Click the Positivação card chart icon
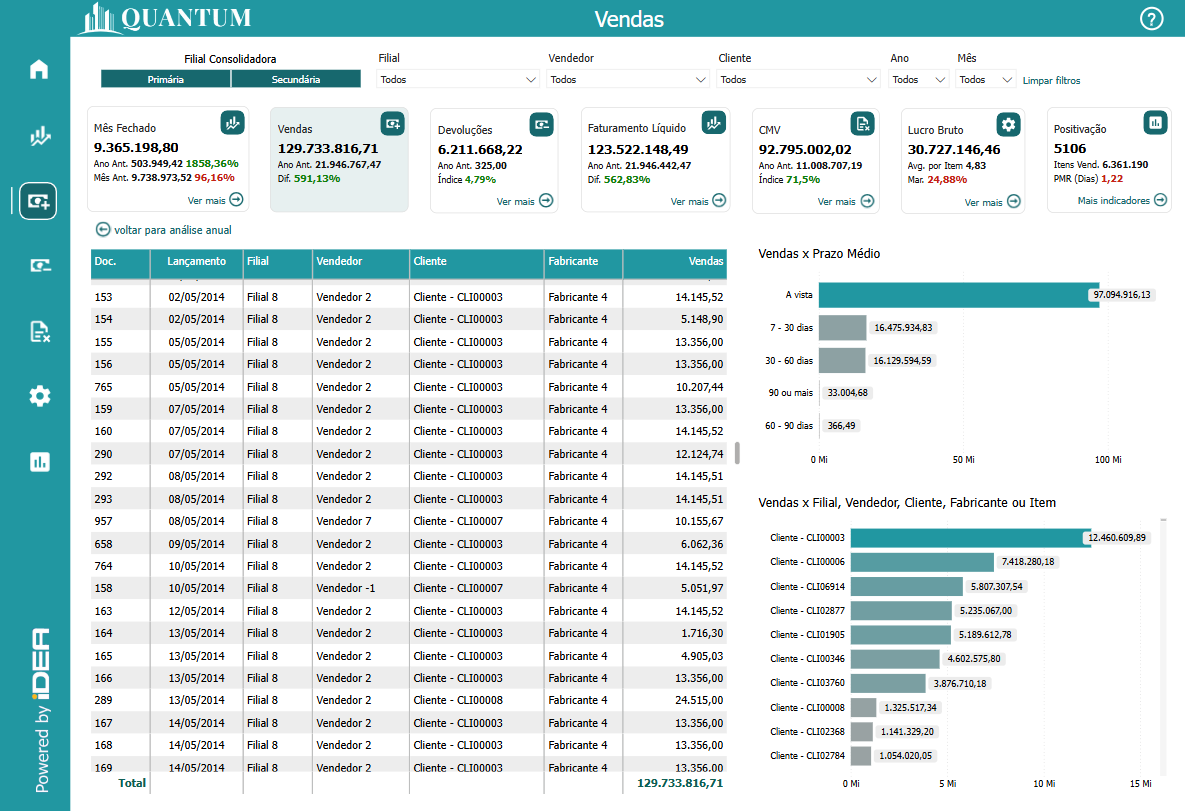 point(1155,123)
